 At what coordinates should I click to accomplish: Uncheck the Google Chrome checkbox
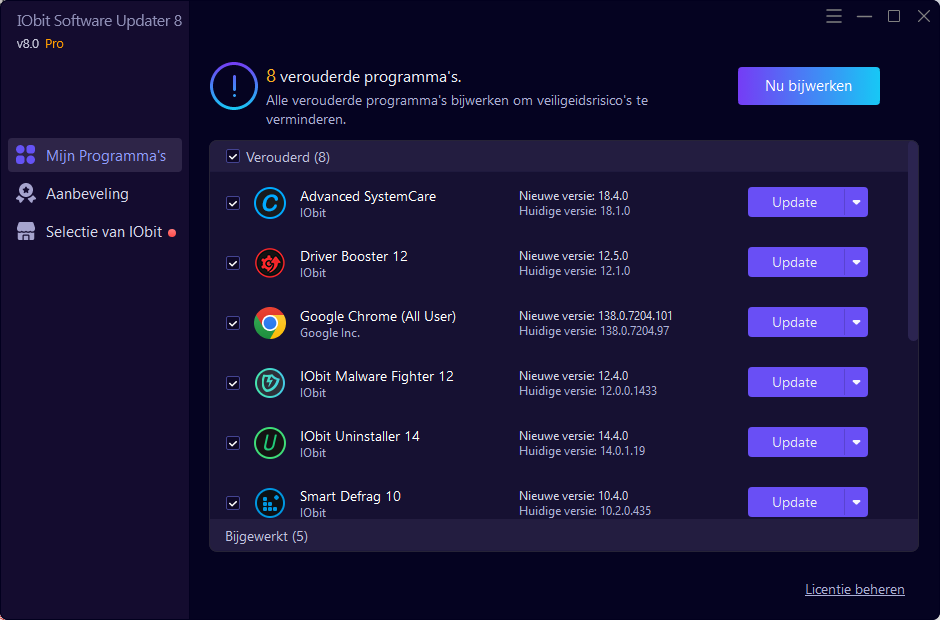click(233, 323)
